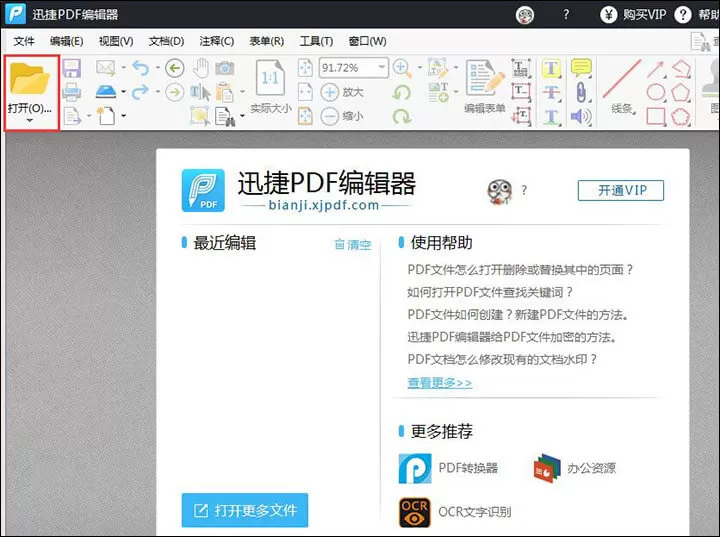
Task: Open the 文档(D) menu
Action: coord(166,41)
